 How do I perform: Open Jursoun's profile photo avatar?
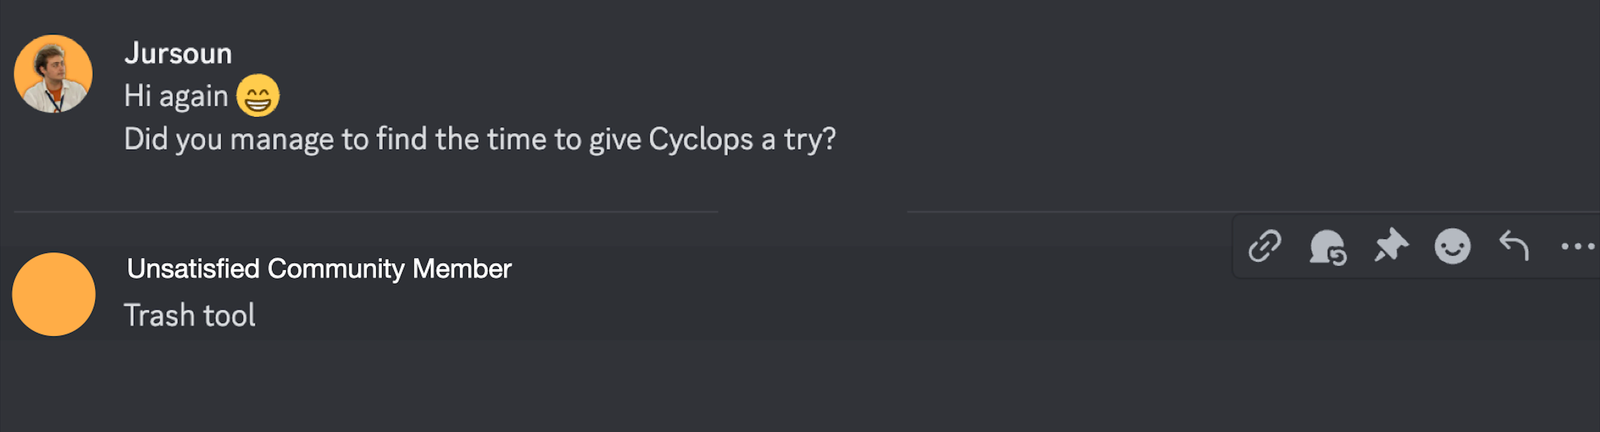pos(53,74)
